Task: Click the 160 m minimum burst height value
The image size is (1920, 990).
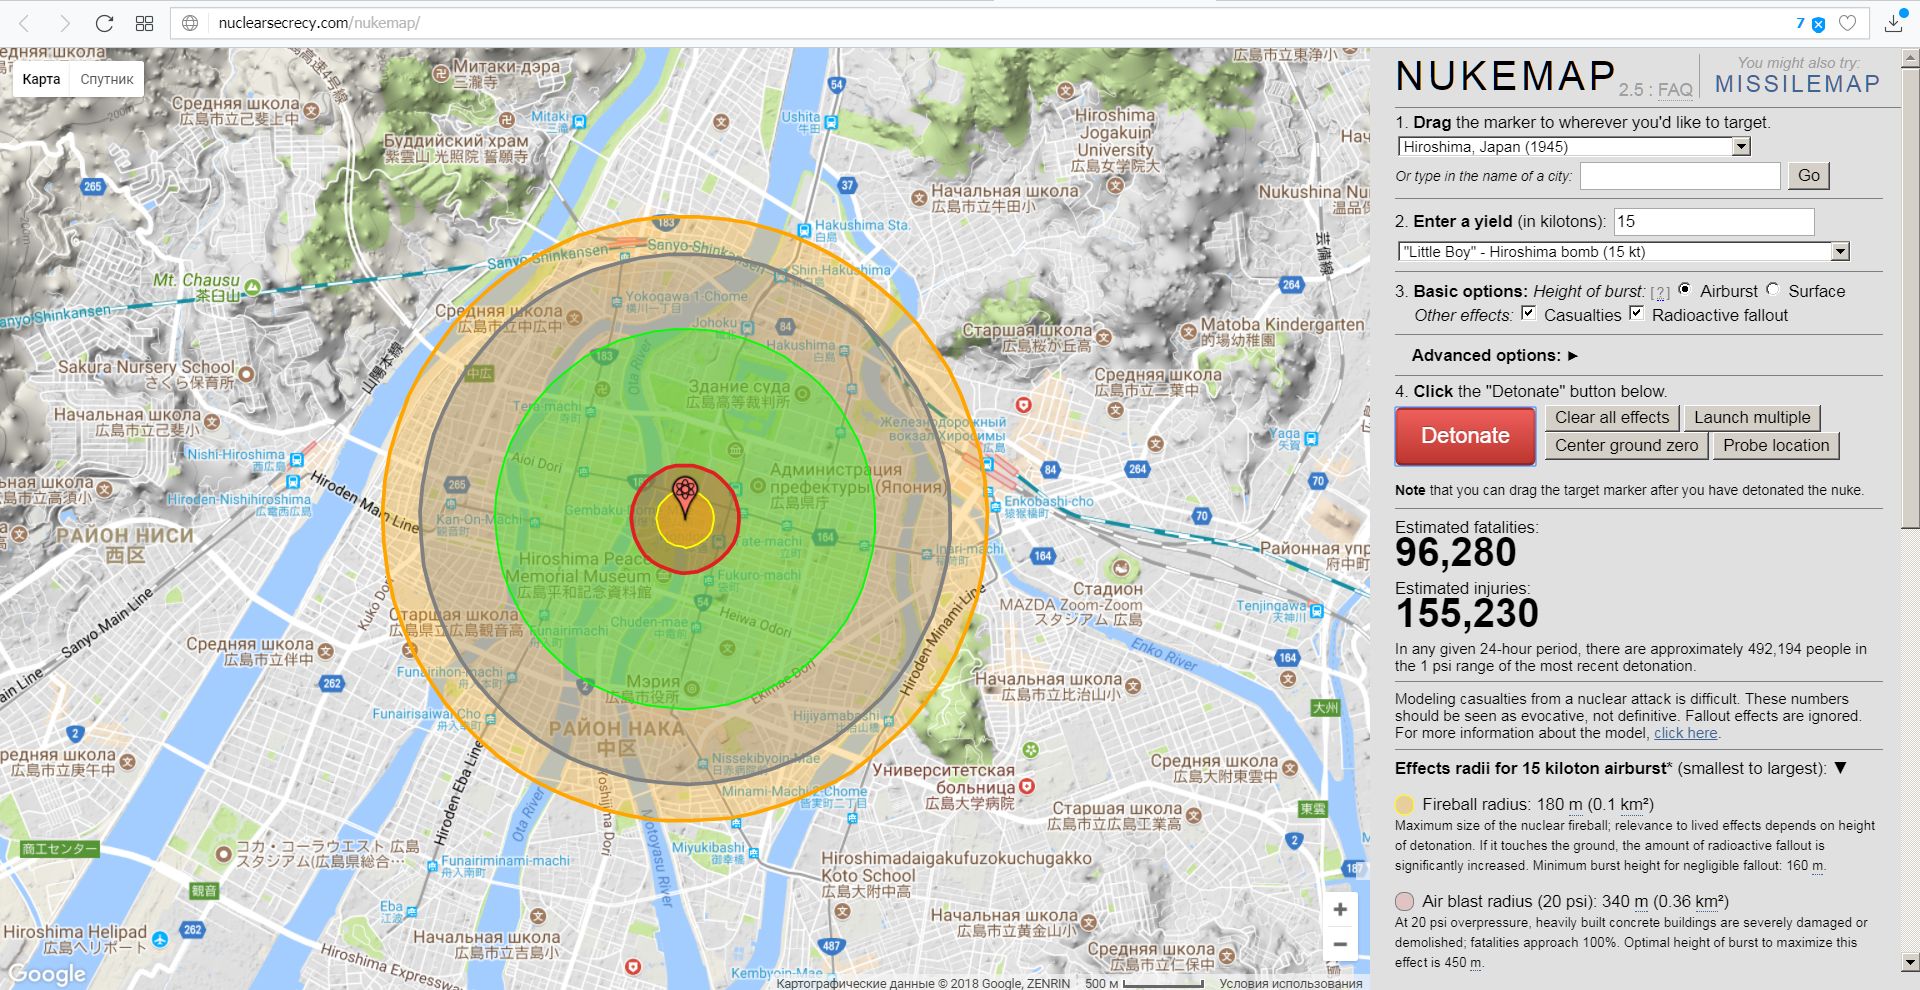Action: coord(1805,865)
